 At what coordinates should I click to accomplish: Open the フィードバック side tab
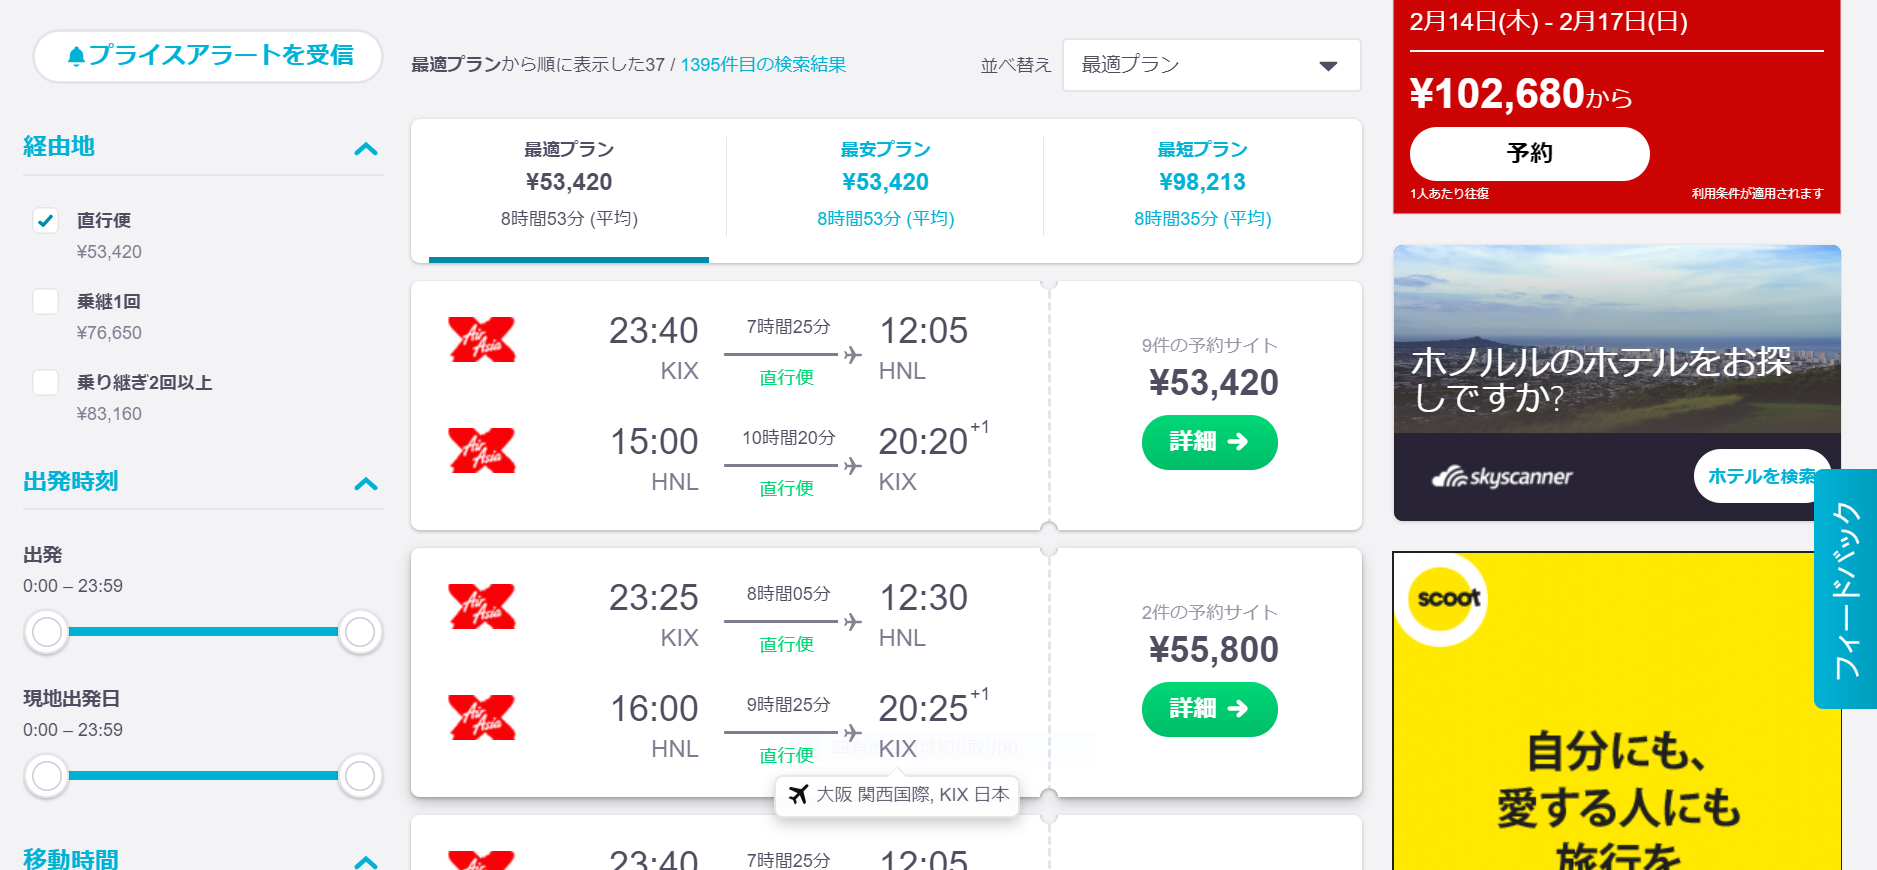pos(1845,589)
